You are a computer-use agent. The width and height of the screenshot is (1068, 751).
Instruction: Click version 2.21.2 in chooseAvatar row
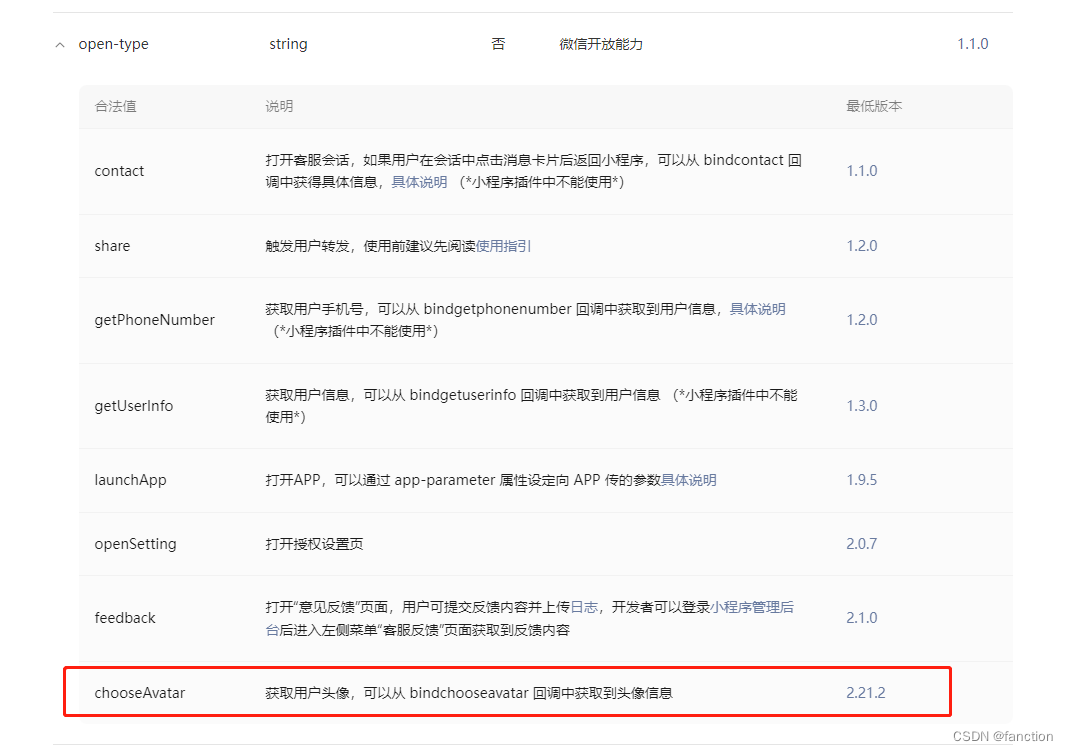866,693
